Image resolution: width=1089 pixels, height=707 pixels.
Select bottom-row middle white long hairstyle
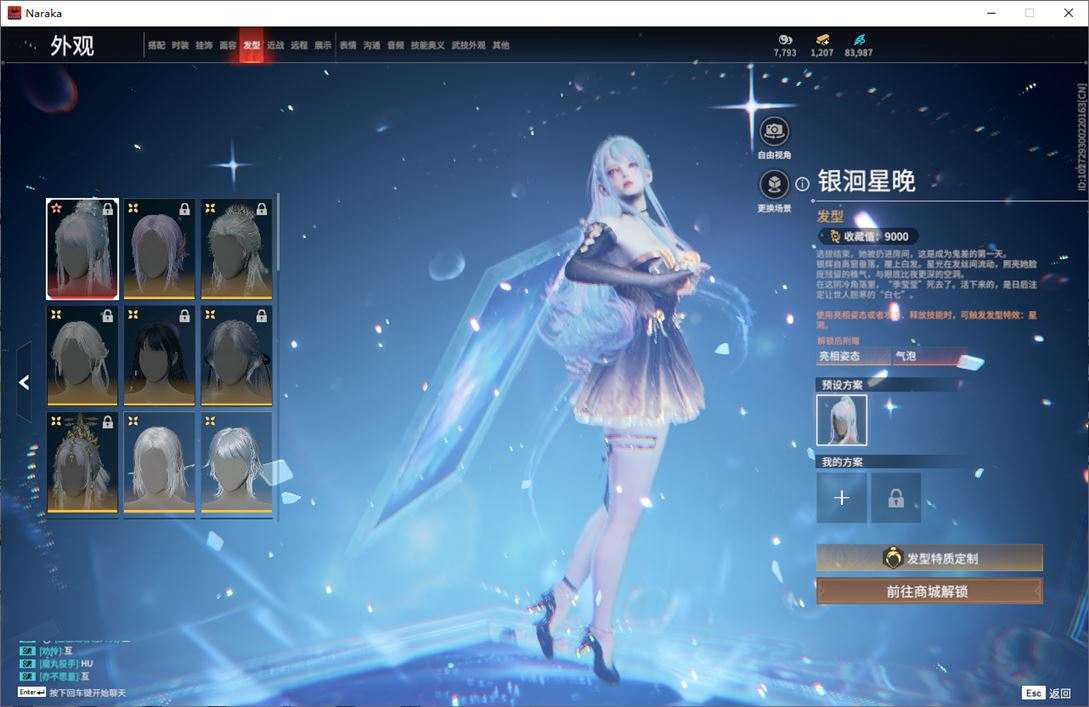(x=159, y=463)
